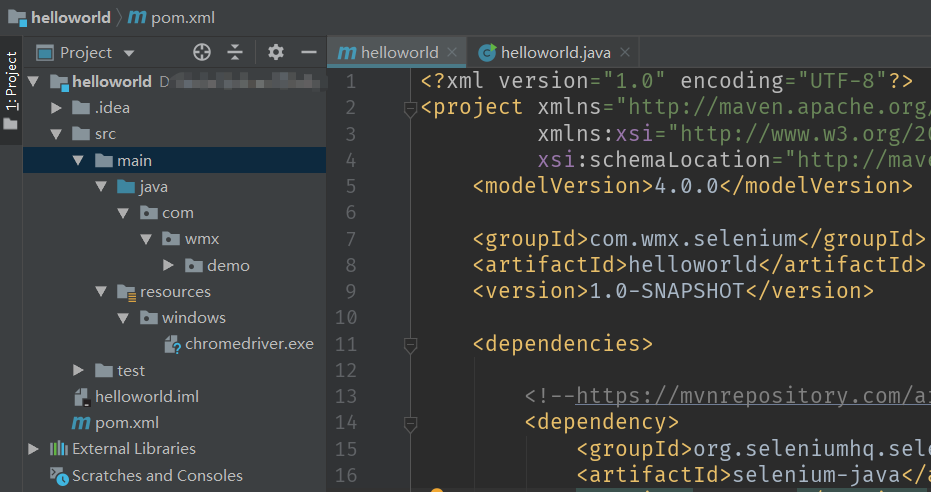The height and width of the screenshot is (492, 931).
Task: Click the resources folder icon
Action: [126, 292]
